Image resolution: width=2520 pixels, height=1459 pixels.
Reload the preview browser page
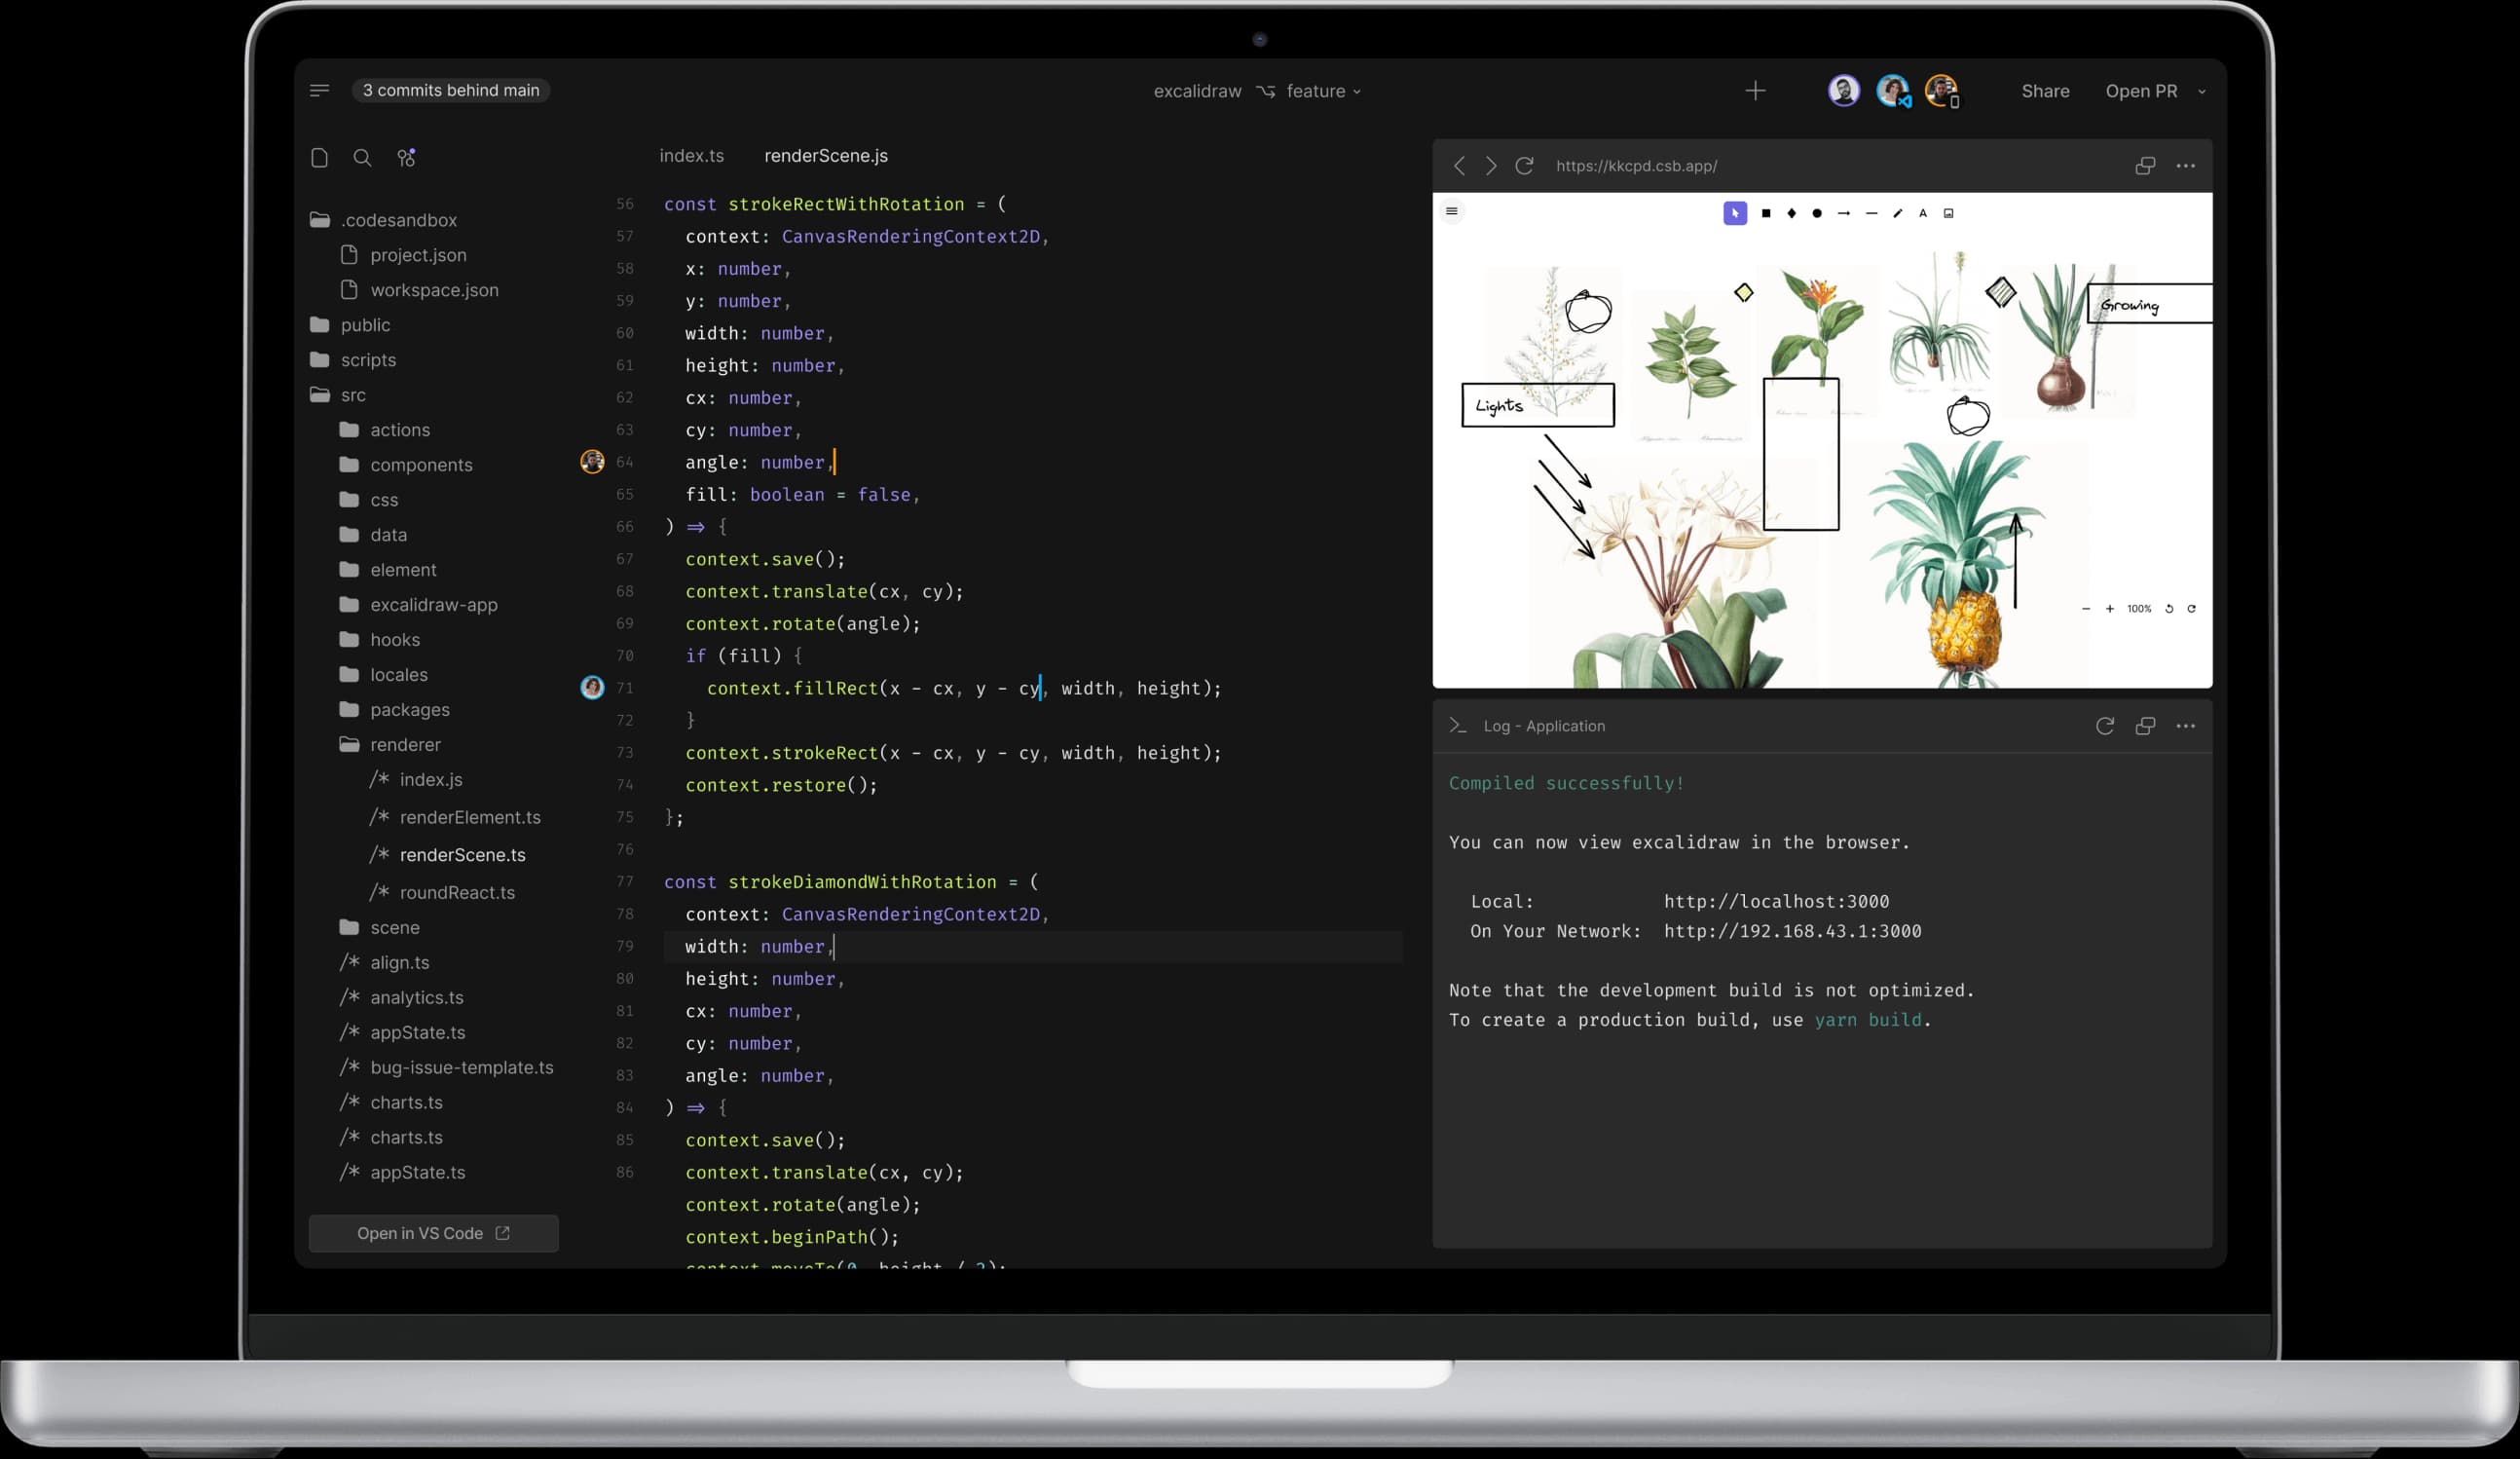click(x=1524, y=166)
